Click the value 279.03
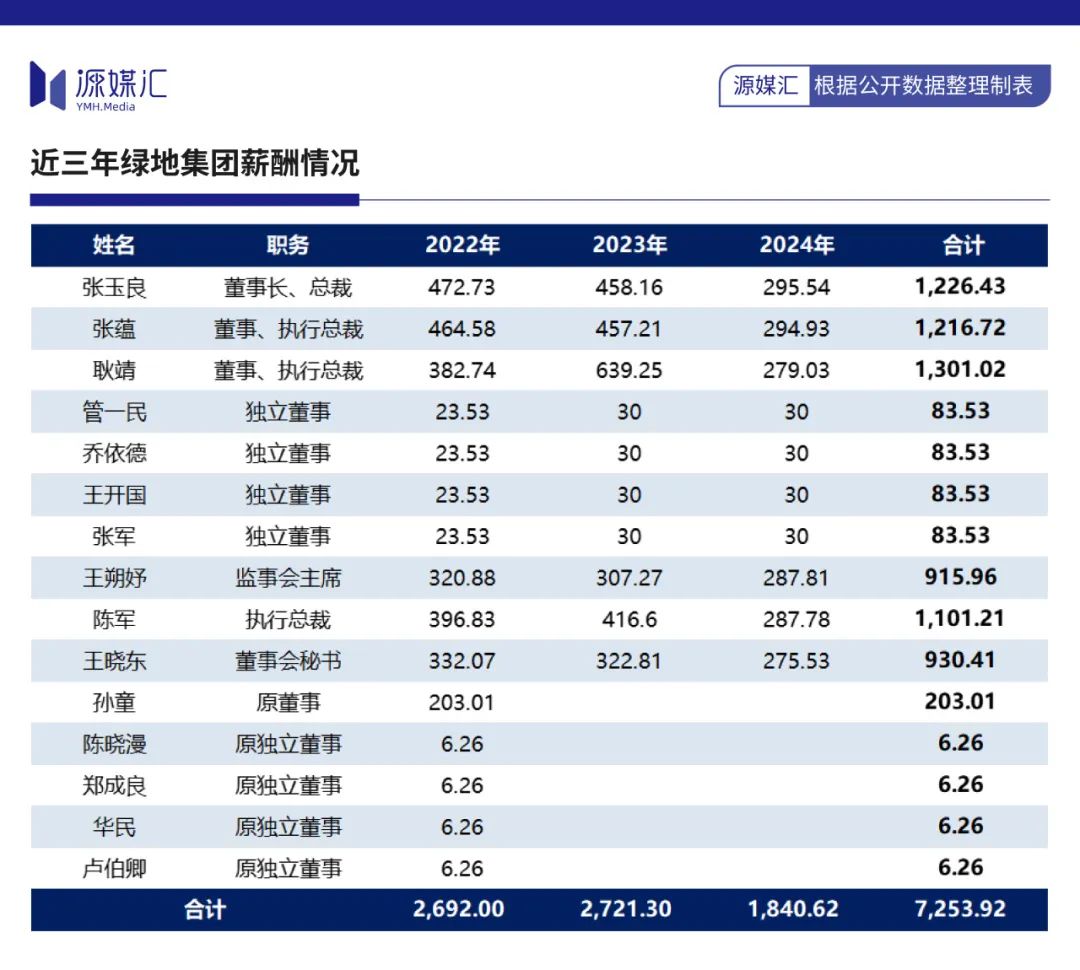 [x=796, y=371]
